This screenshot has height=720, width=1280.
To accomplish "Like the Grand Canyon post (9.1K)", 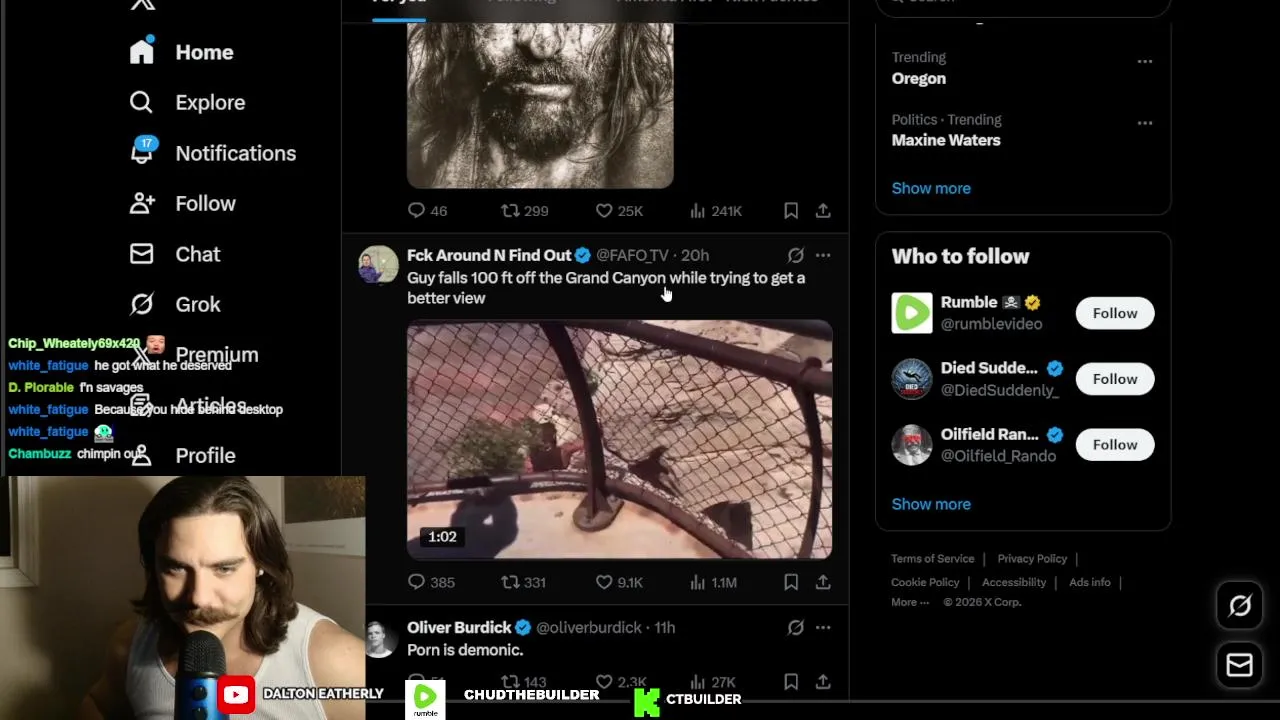I will pos(619,582).
